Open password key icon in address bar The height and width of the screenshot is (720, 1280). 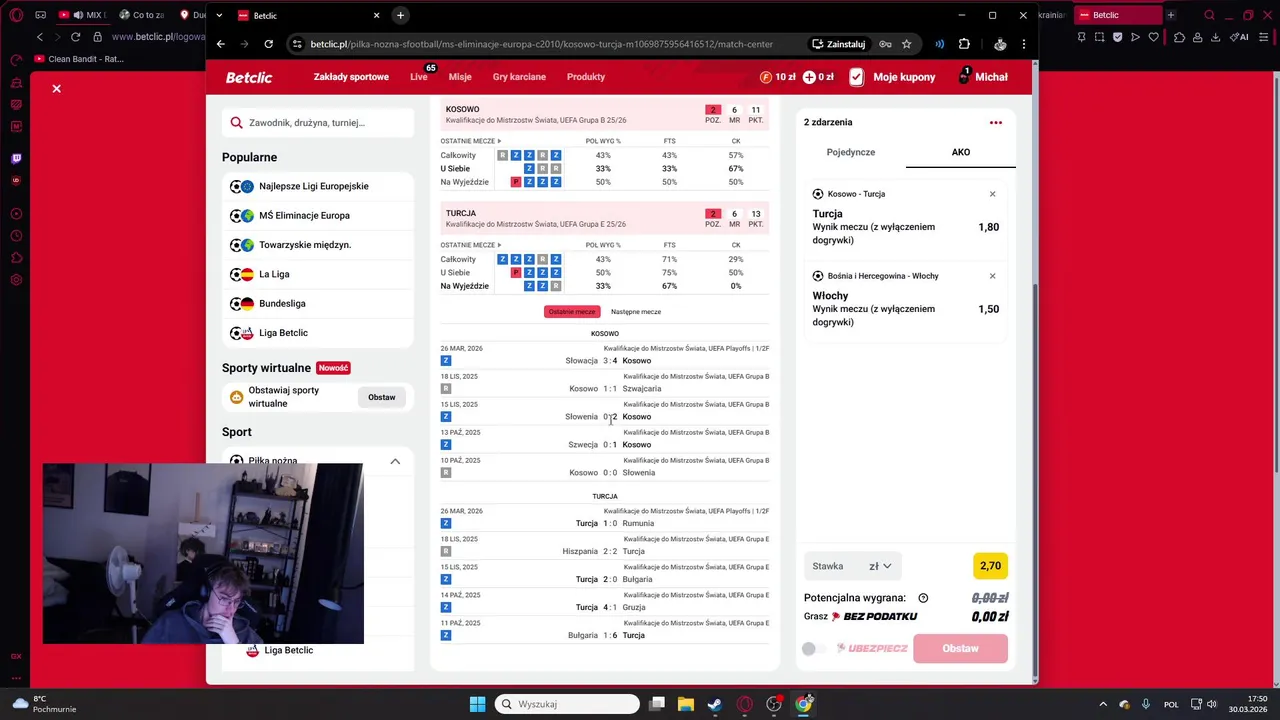[x=885, y=44]
